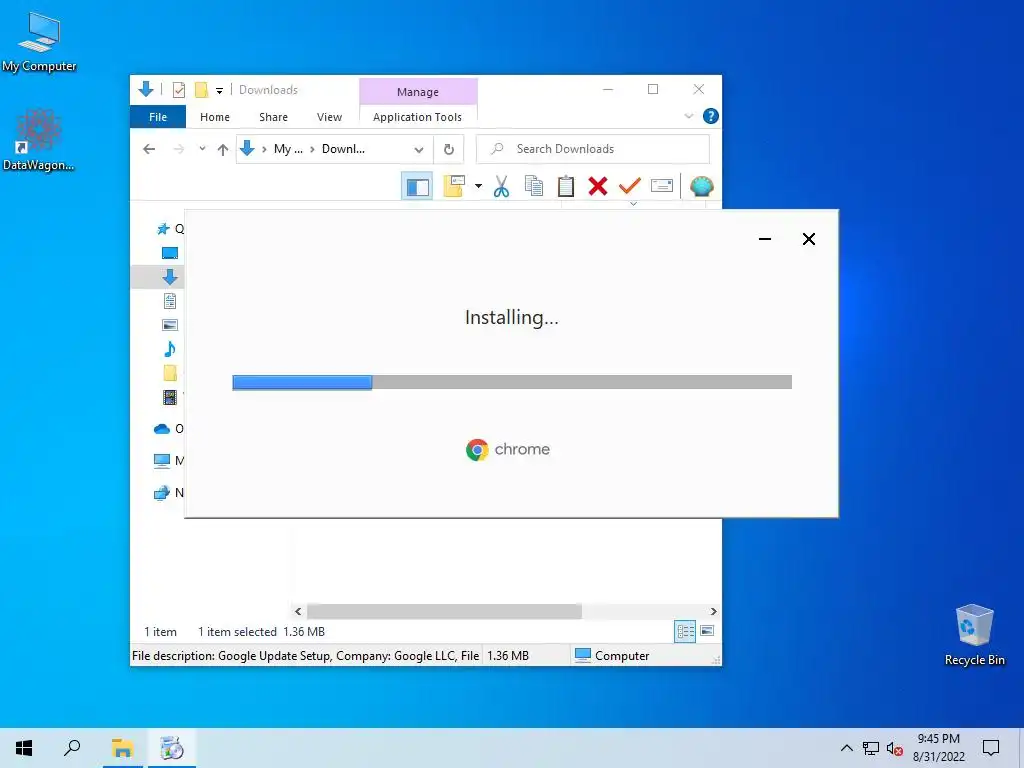Open recent locations dropdown arrow
1024x768 pixels.
tap(202, 149)
